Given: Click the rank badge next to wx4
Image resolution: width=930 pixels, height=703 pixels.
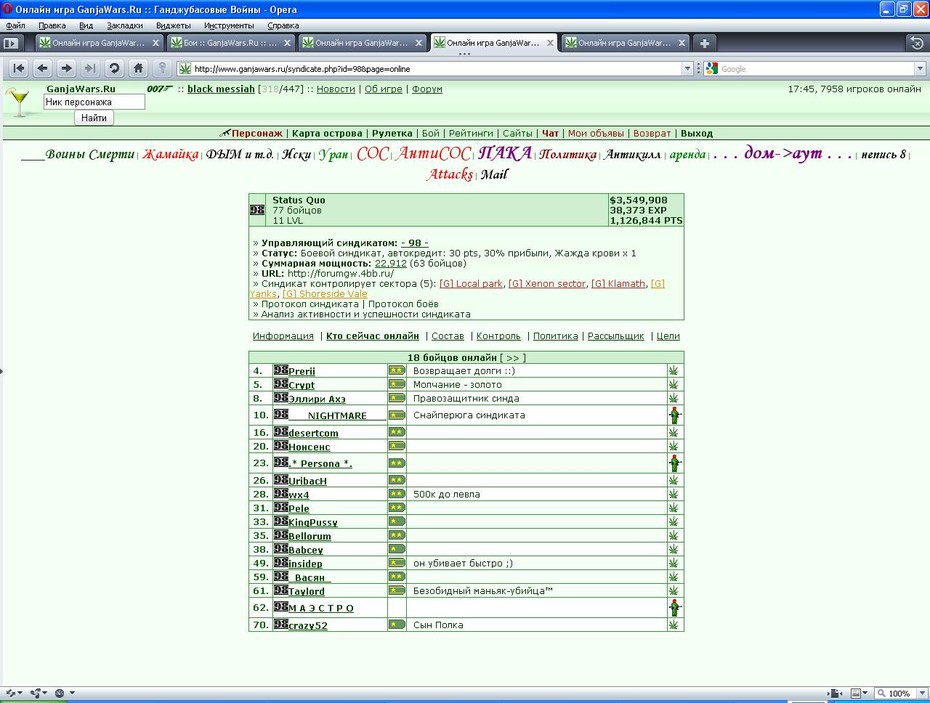Looking at the screenshot, I should point(396,494).
